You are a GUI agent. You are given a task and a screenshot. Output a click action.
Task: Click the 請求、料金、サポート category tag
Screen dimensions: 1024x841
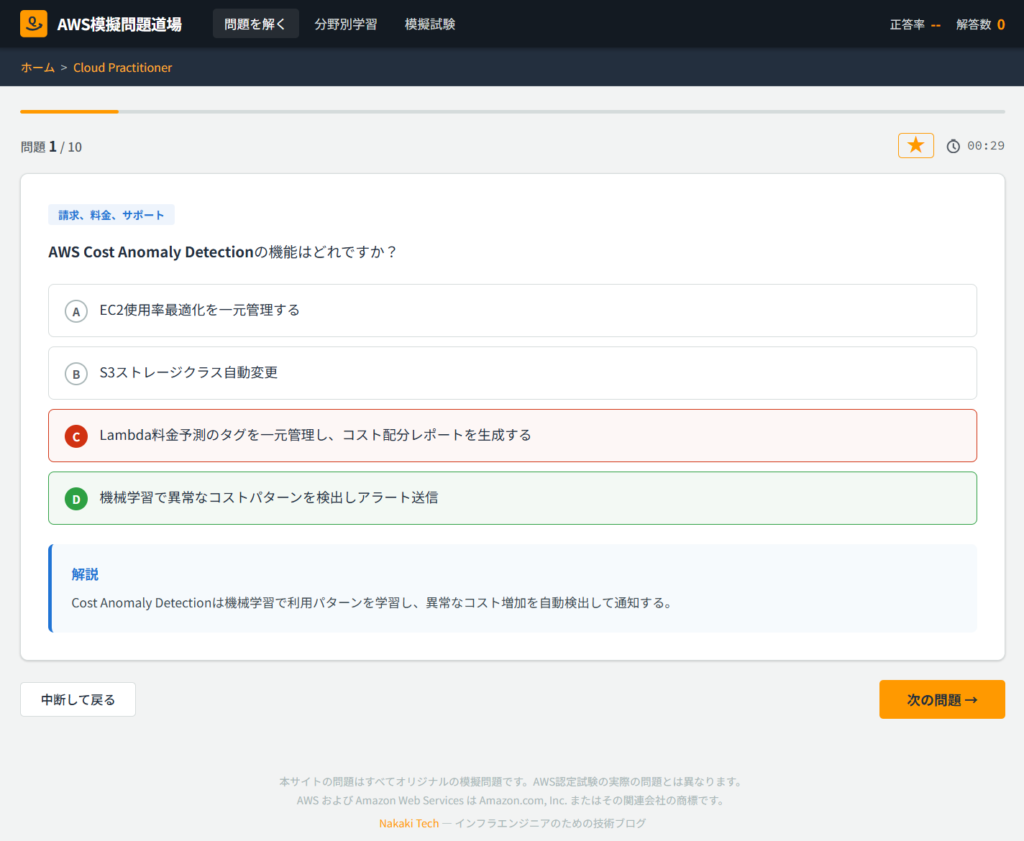point(111,215)
